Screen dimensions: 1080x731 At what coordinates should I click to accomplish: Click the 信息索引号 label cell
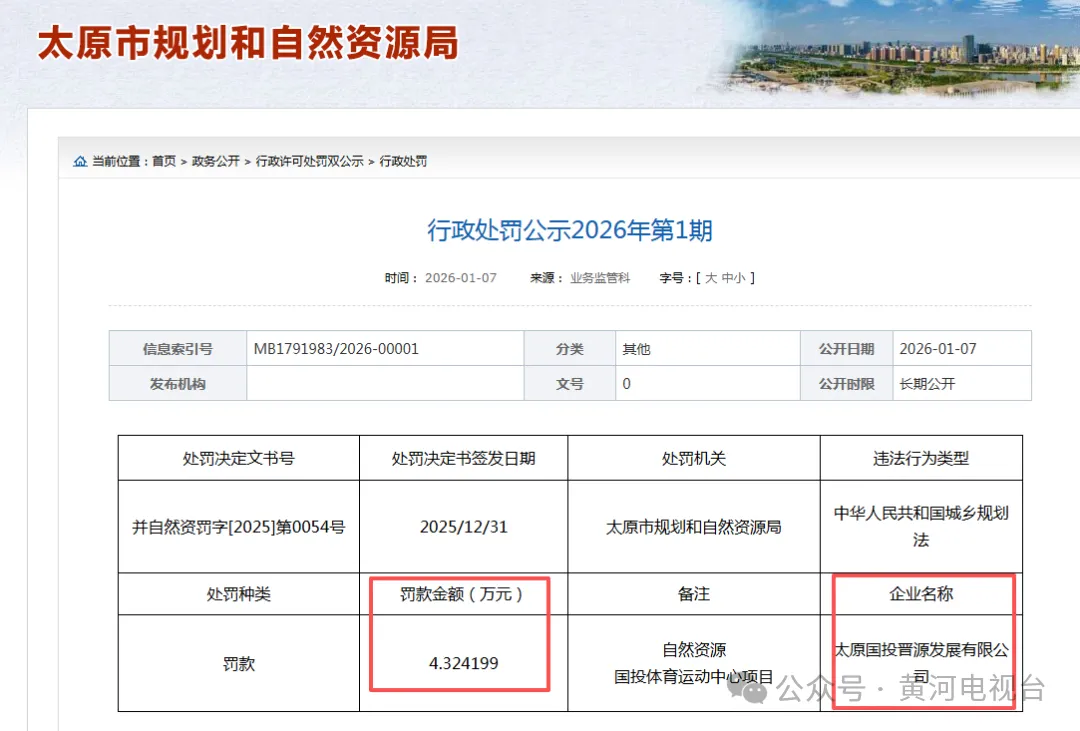pos(178,349)
